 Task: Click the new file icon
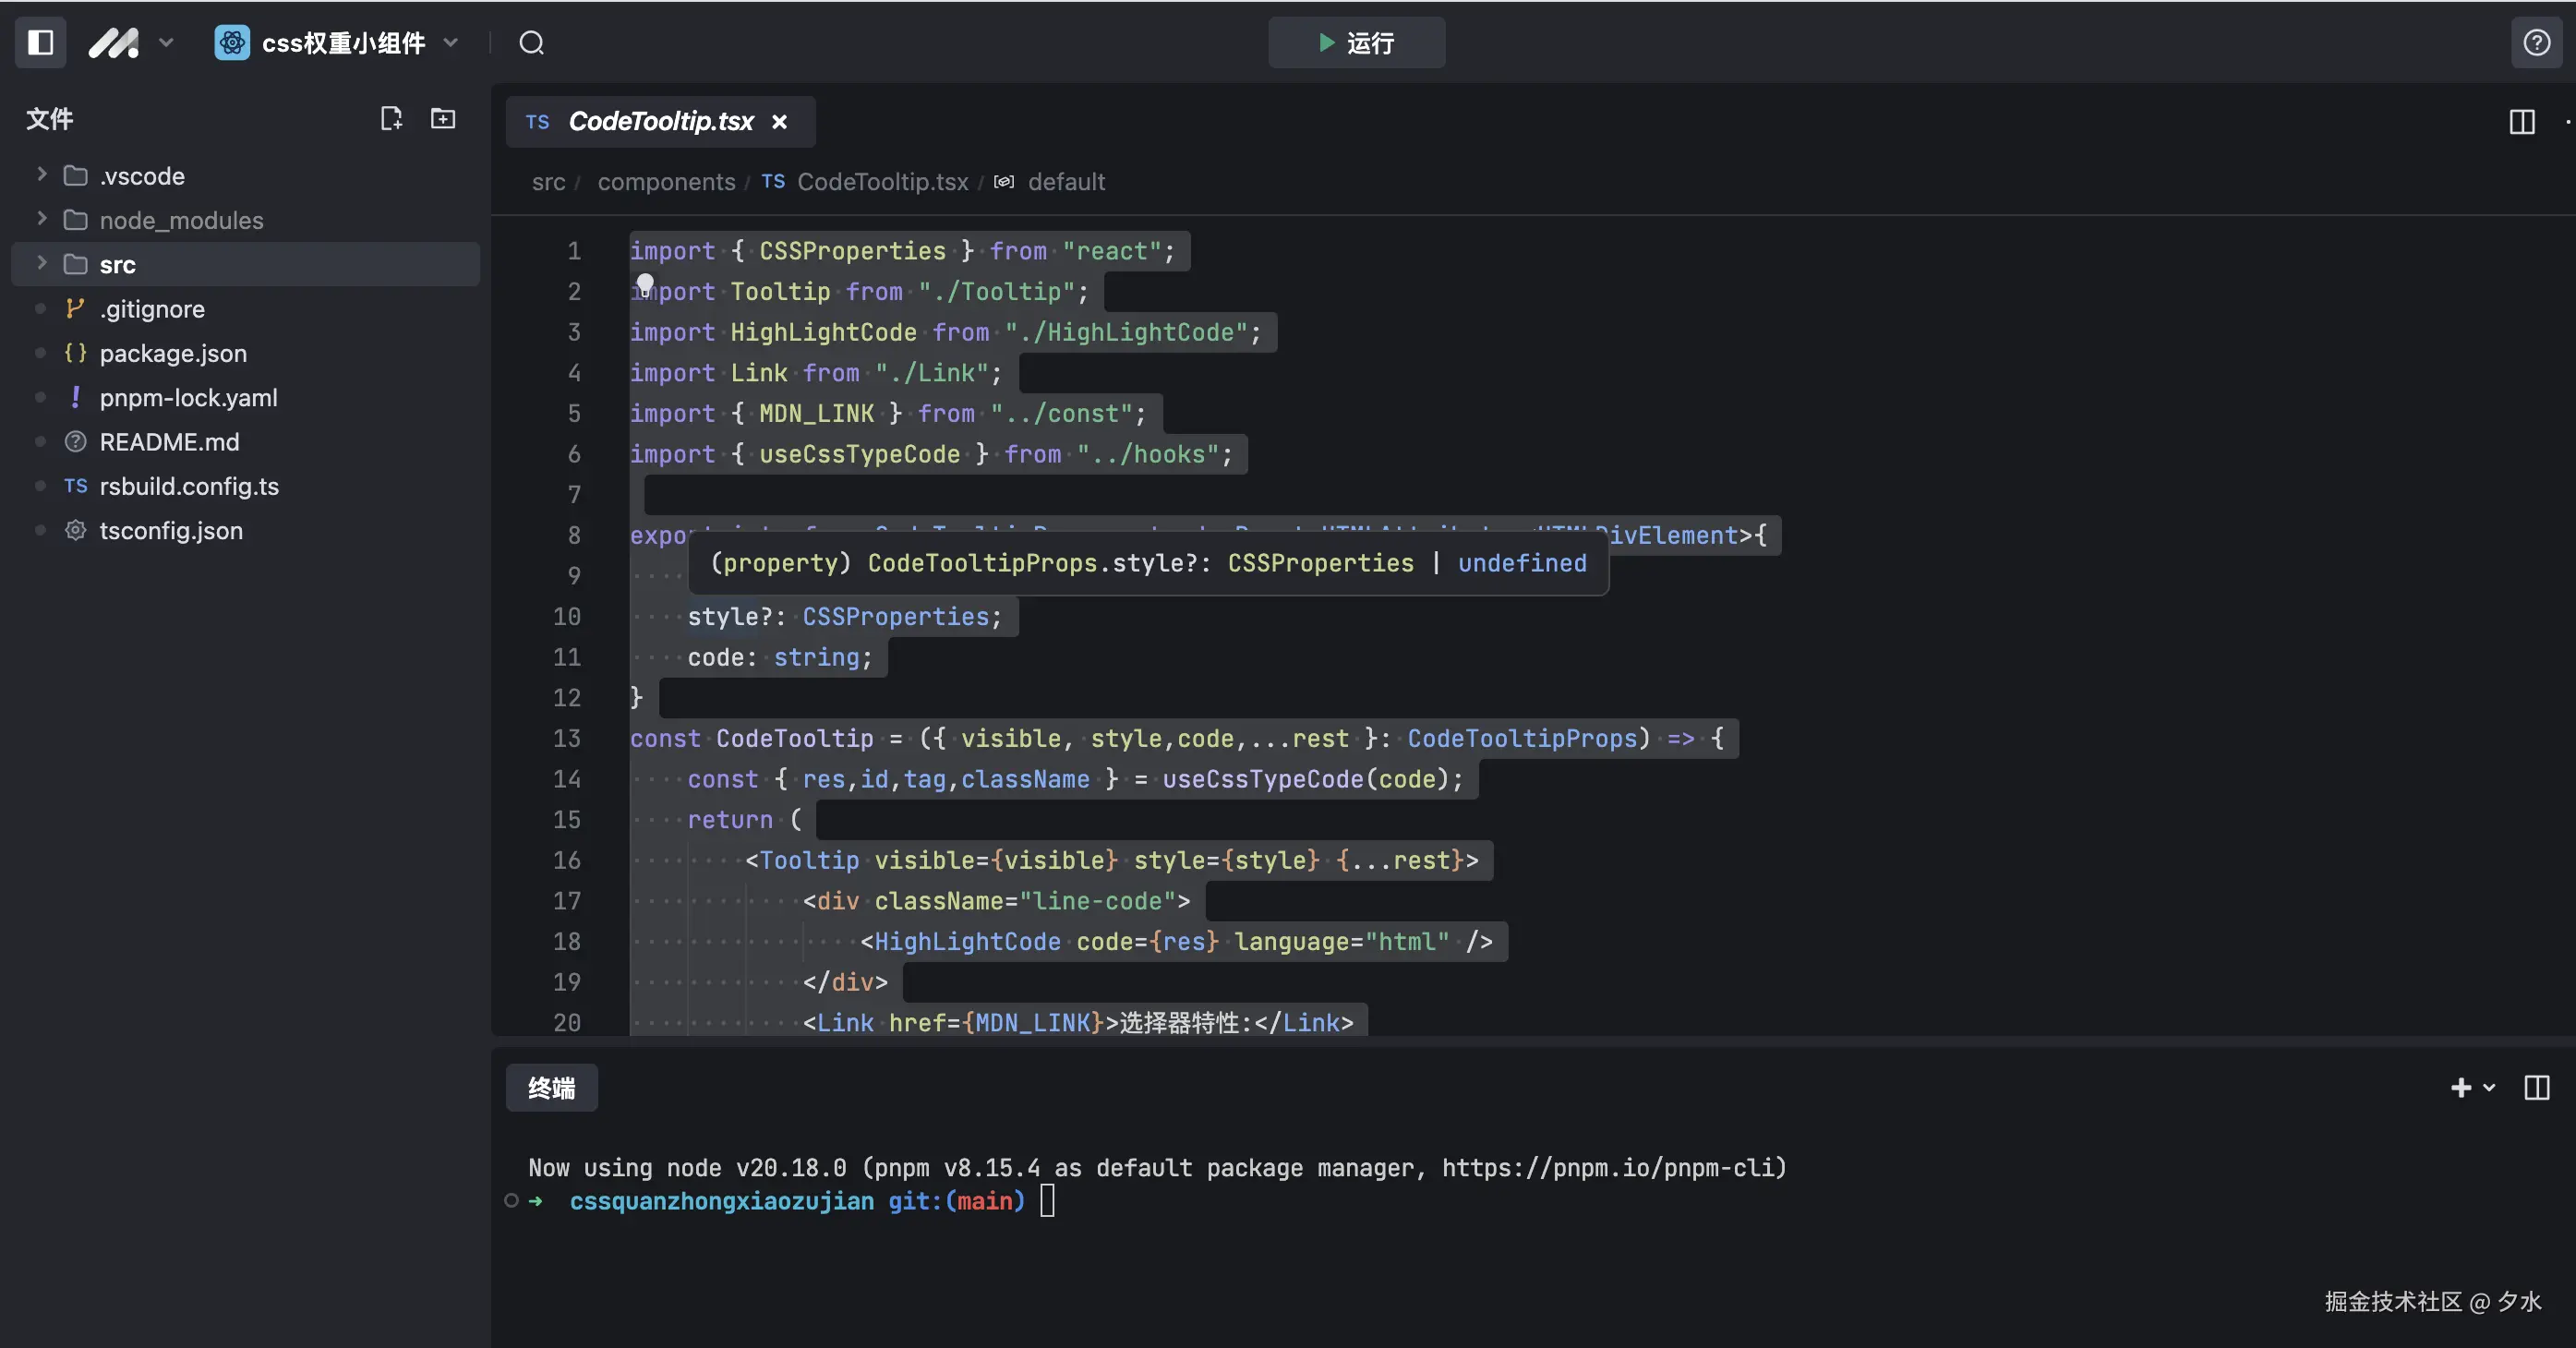[x=391, y=119]
